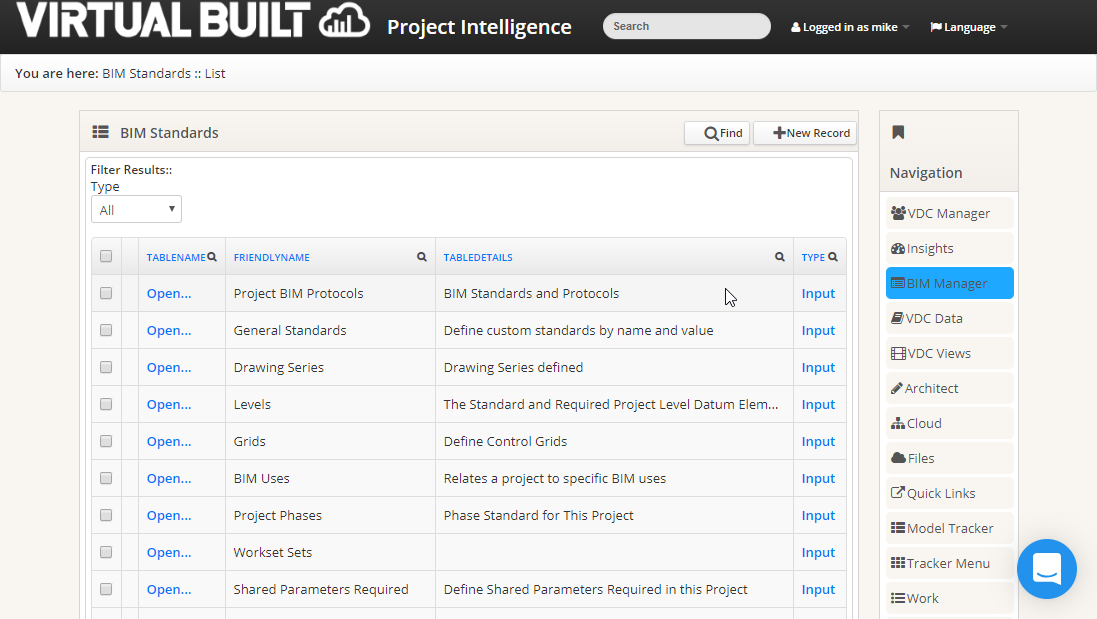
Task: Click search icon in TABLEDETAILS column header
Action: [x=779, y=257]
